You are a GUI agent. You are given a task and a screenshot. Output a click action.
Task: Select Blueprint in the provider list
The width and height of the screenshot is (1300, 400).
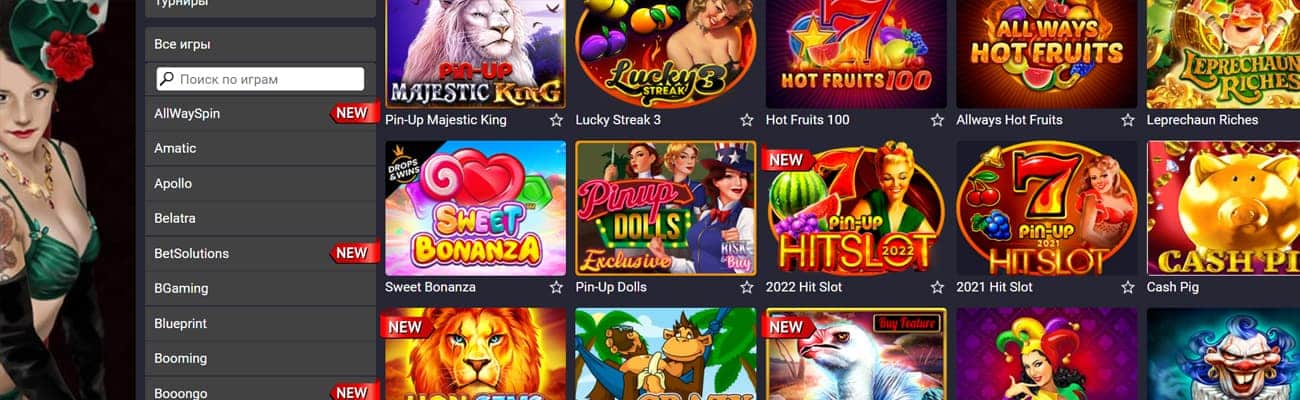[x=260, y=323]
